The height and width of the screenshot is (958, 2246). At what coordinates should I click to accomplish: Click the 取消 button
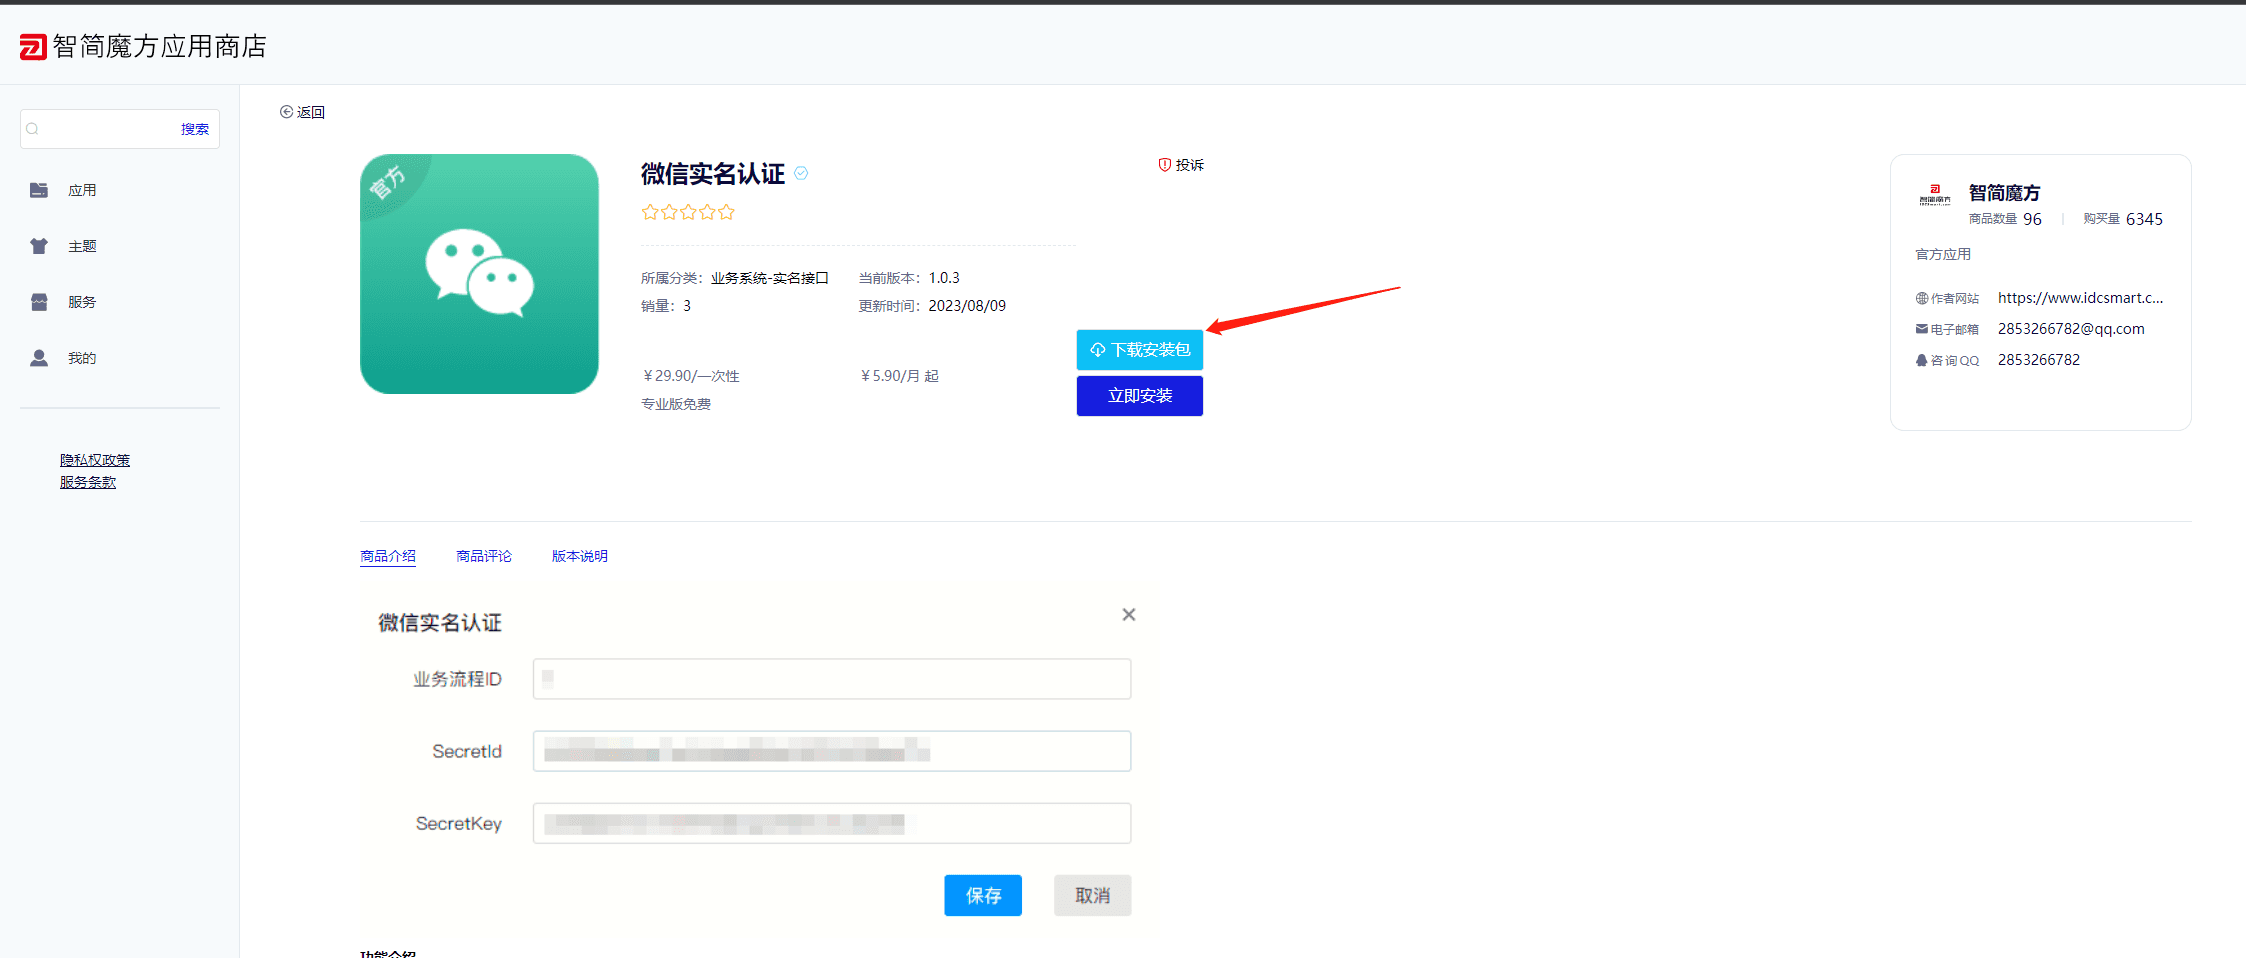(x=1092, y=895)
